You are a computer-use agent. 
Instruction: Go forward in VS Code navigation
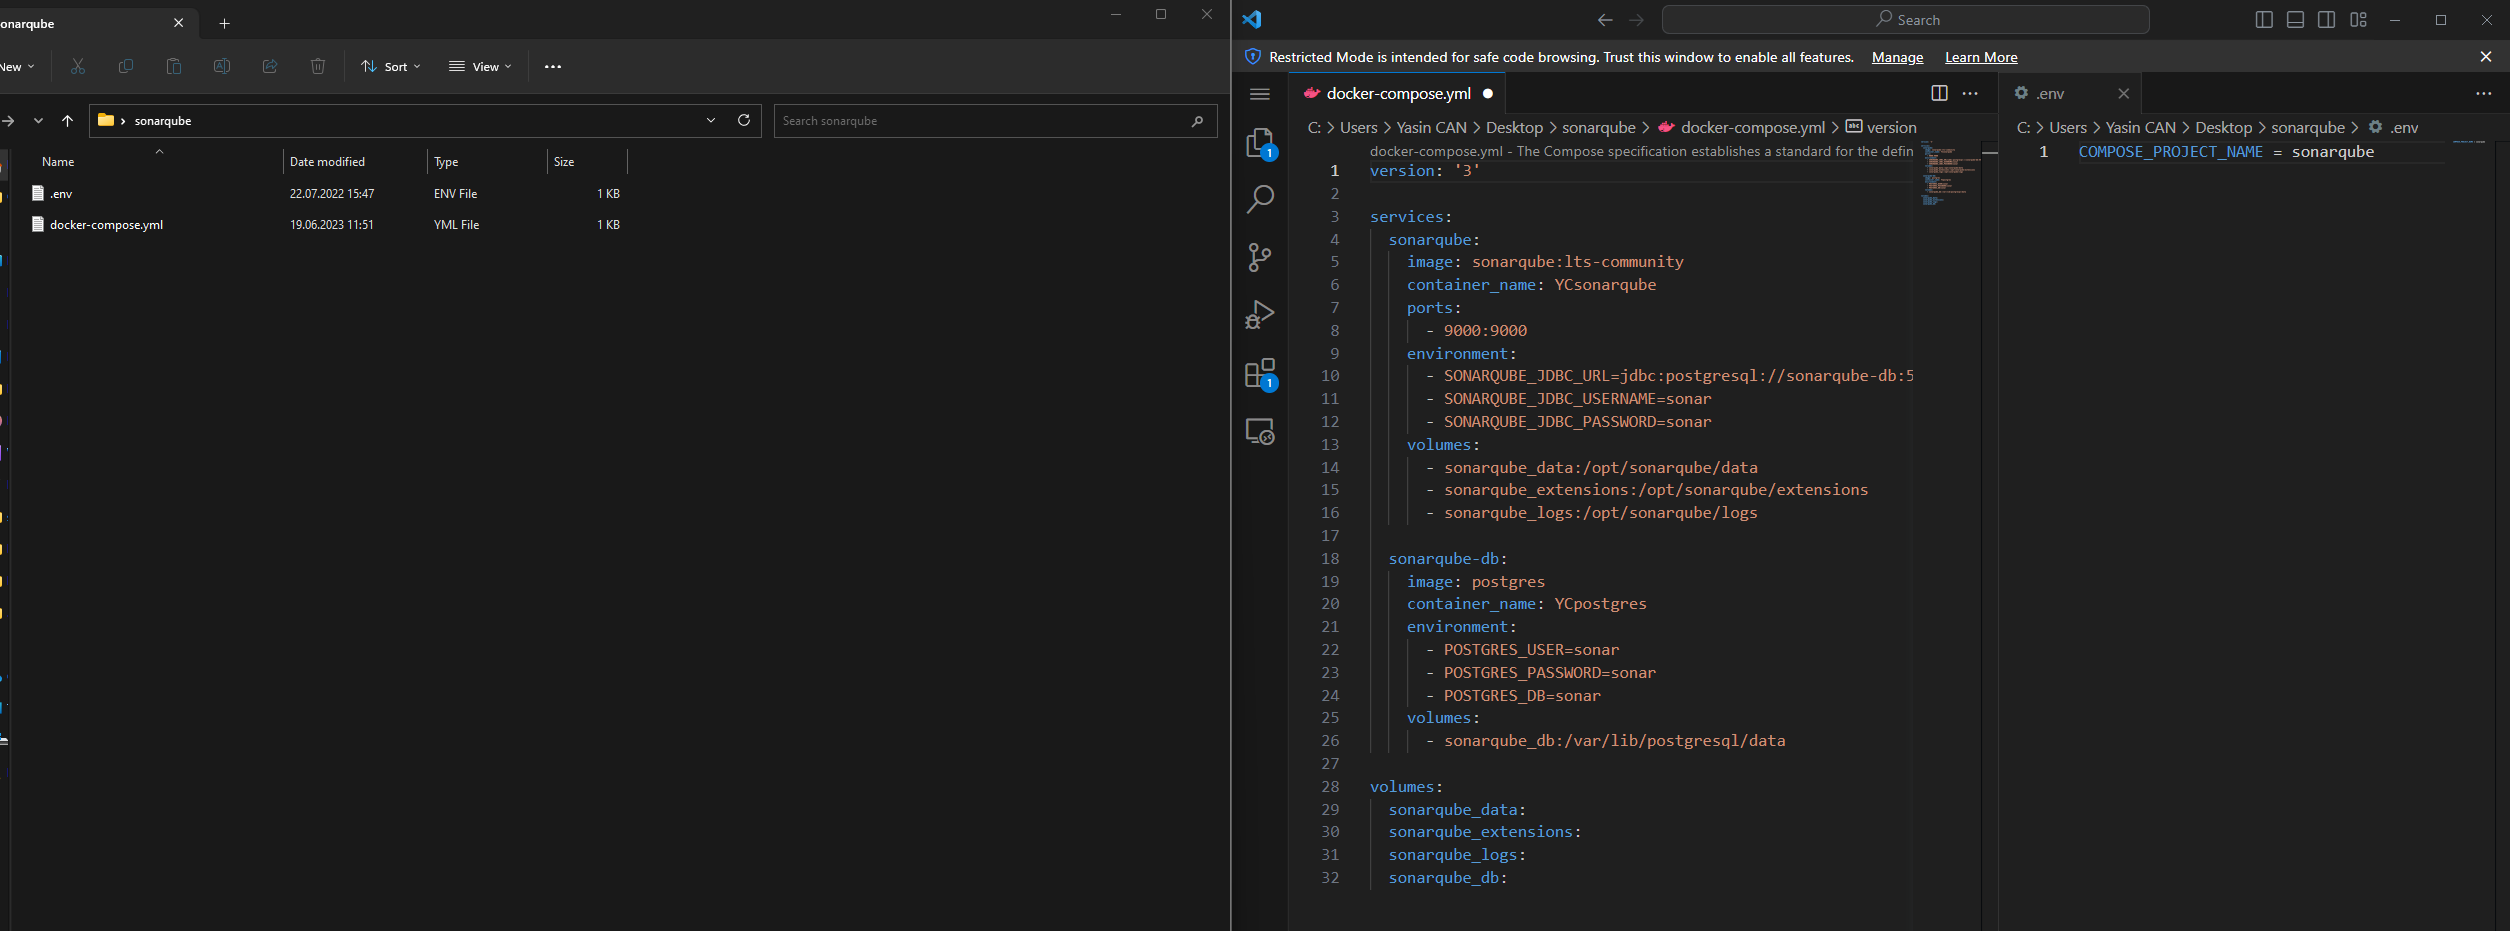pos(1636,20)
